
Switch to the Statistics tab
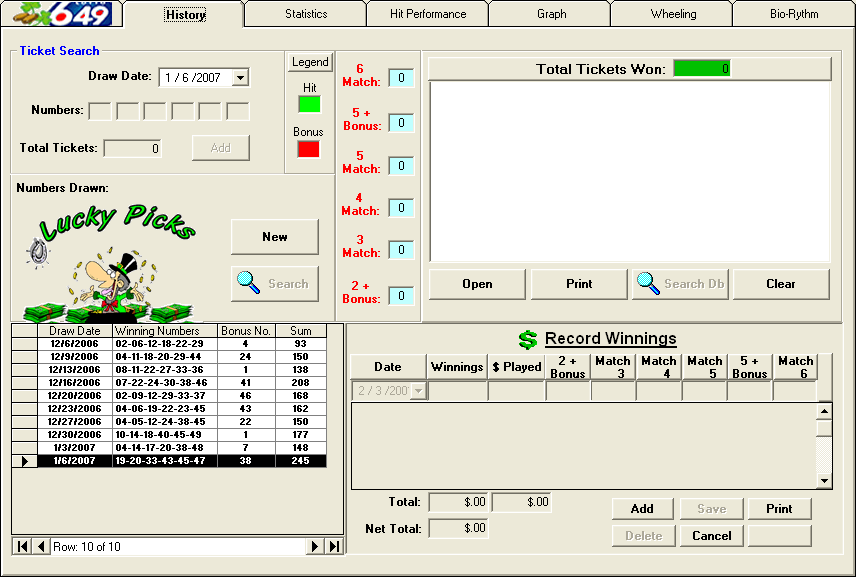tap(305, 14)
